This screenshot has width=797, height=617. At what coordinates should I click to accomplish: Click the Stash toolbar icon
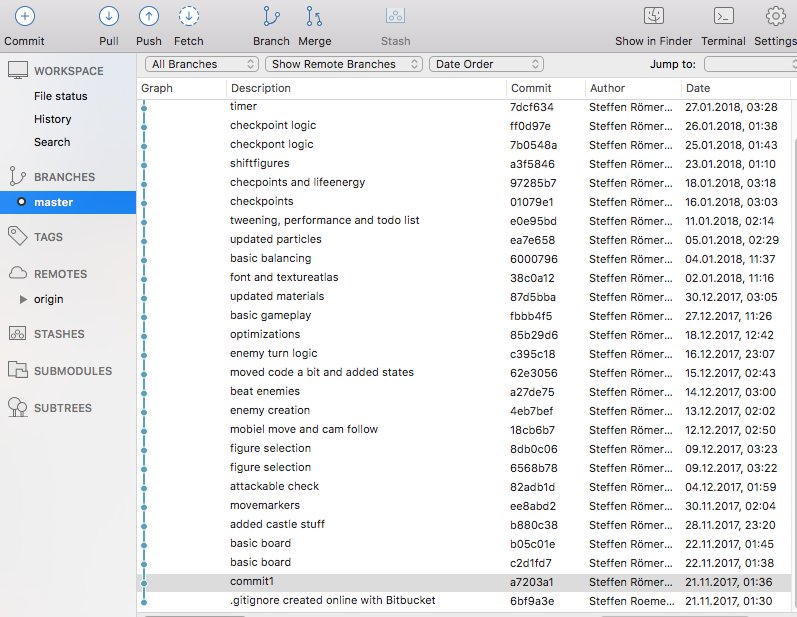tap(395, 16)
